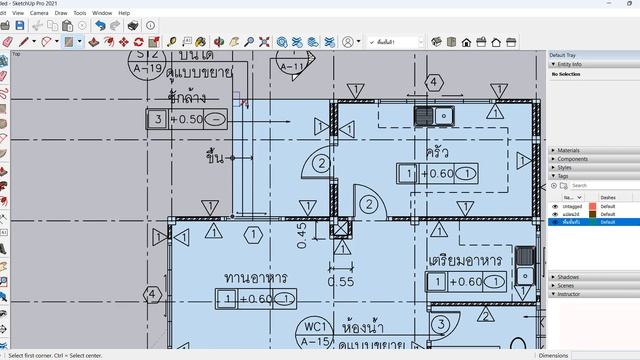Screen dimensions: 640x360
Task: Select the Rotate tool
Action: tap(139, 42)
